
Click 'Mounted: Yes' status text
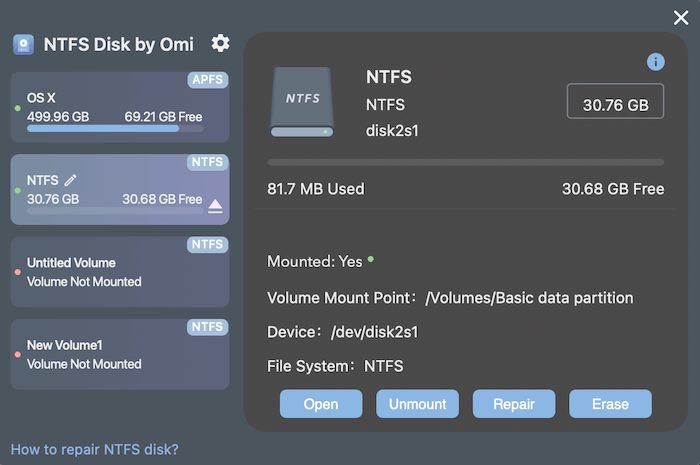point(315,262)
